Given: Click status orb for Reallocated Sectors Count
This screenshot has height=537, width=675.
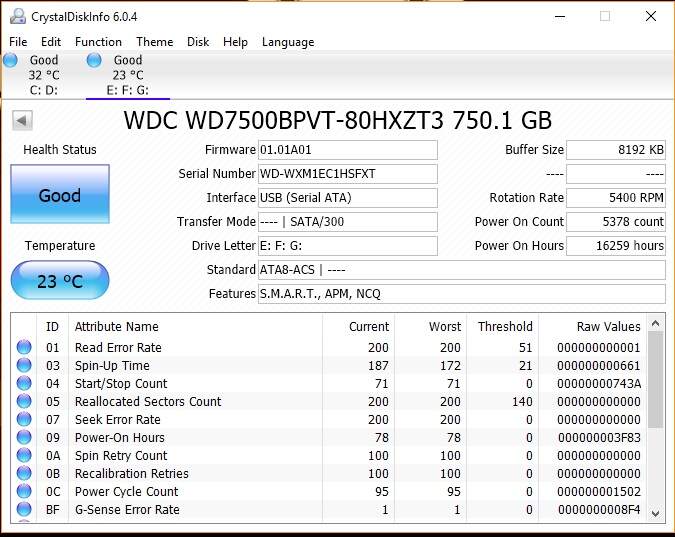Looking at the screenshot, I should coord(23,402).
